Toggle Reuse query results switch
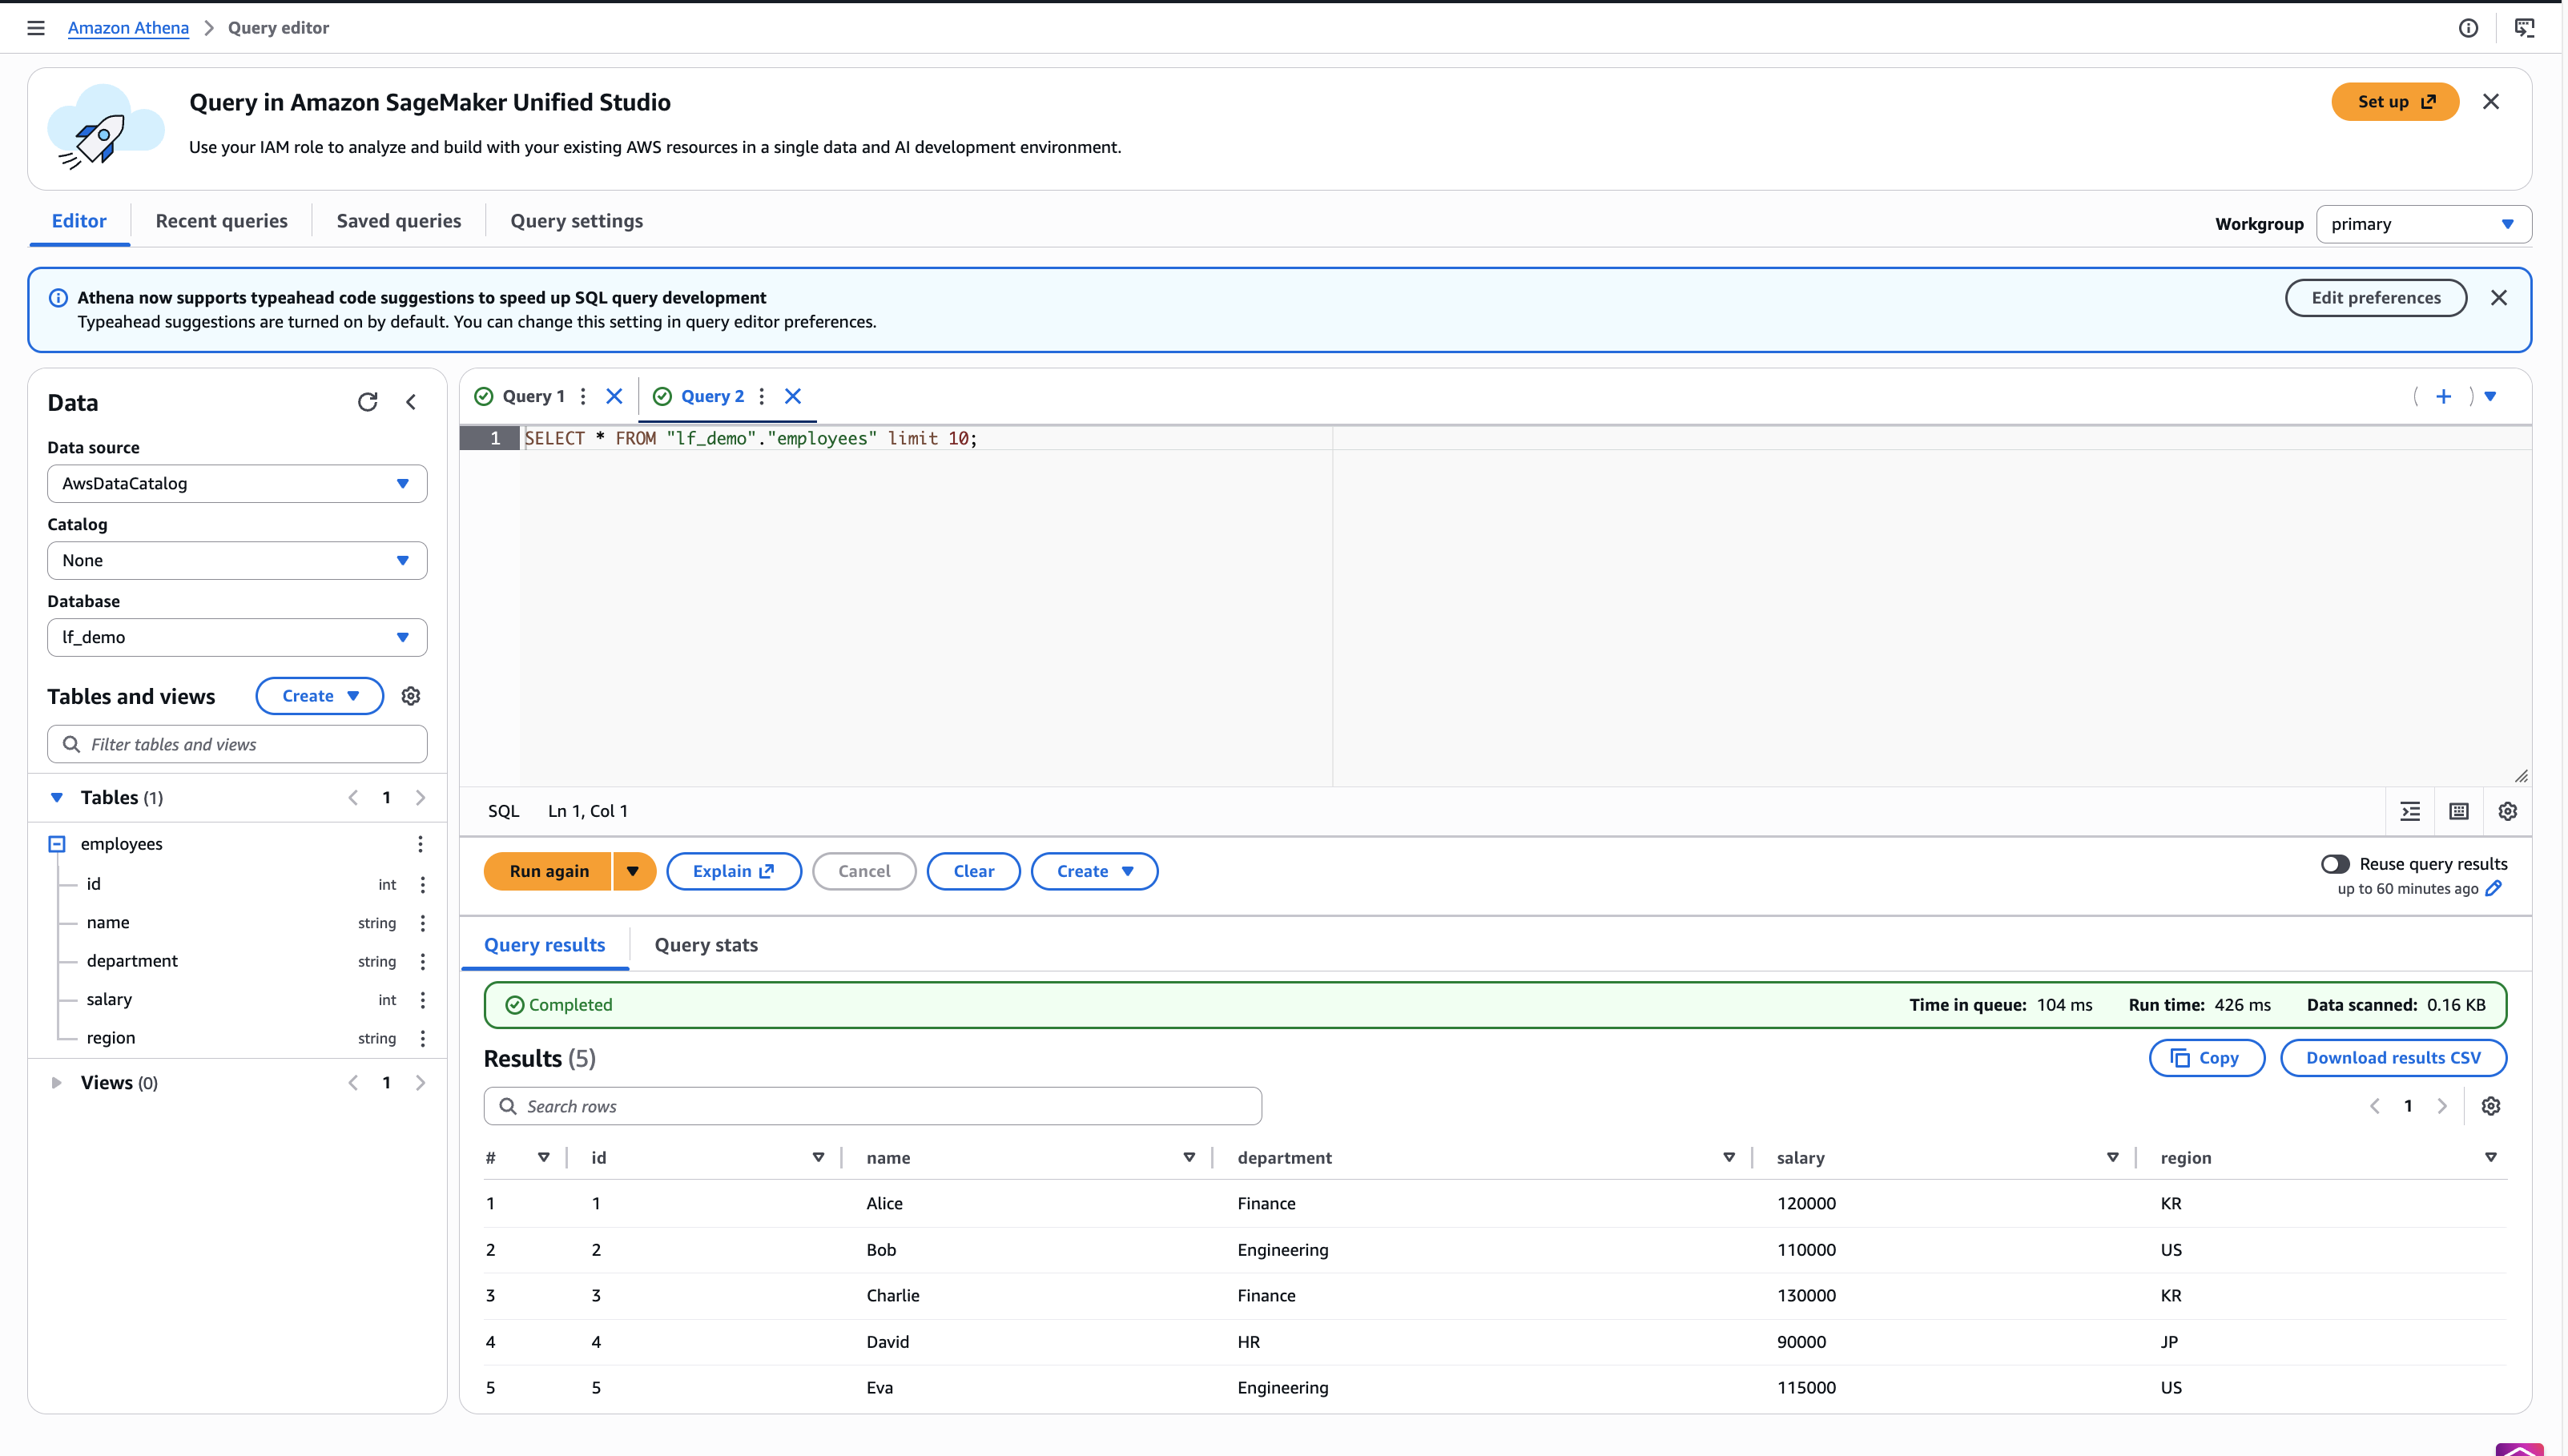Image resolution: width=2568 pixels, height=1456 pixels. pyautogui.click(x=2335, y=863)
